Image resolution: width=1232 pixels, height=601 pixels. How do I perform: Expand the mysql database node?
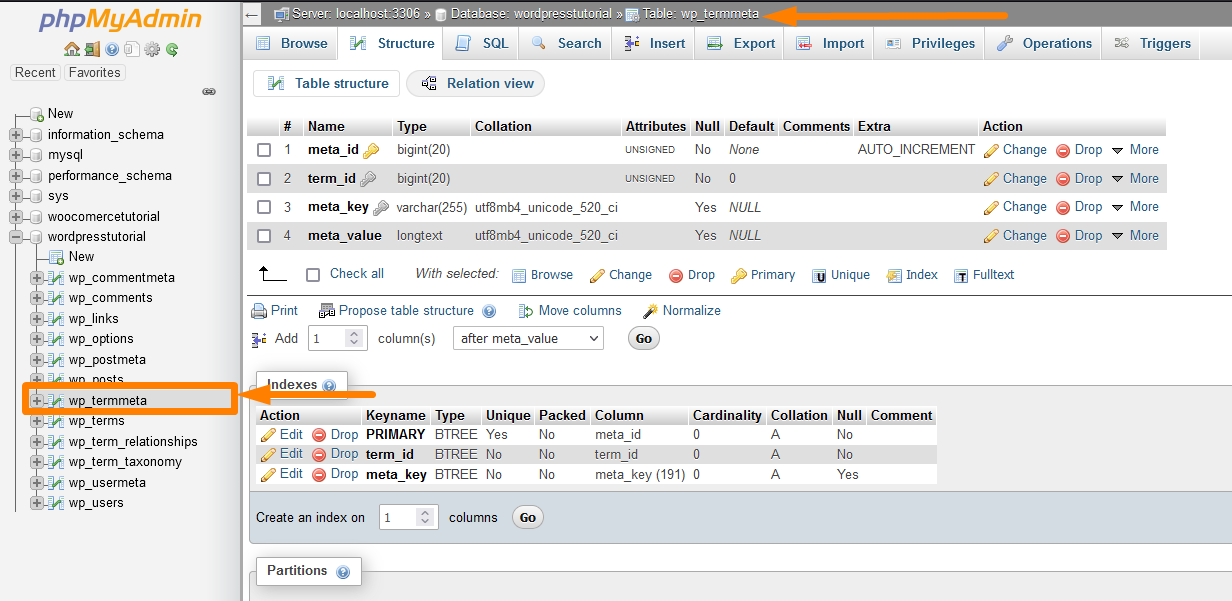(x=16, y=155)
